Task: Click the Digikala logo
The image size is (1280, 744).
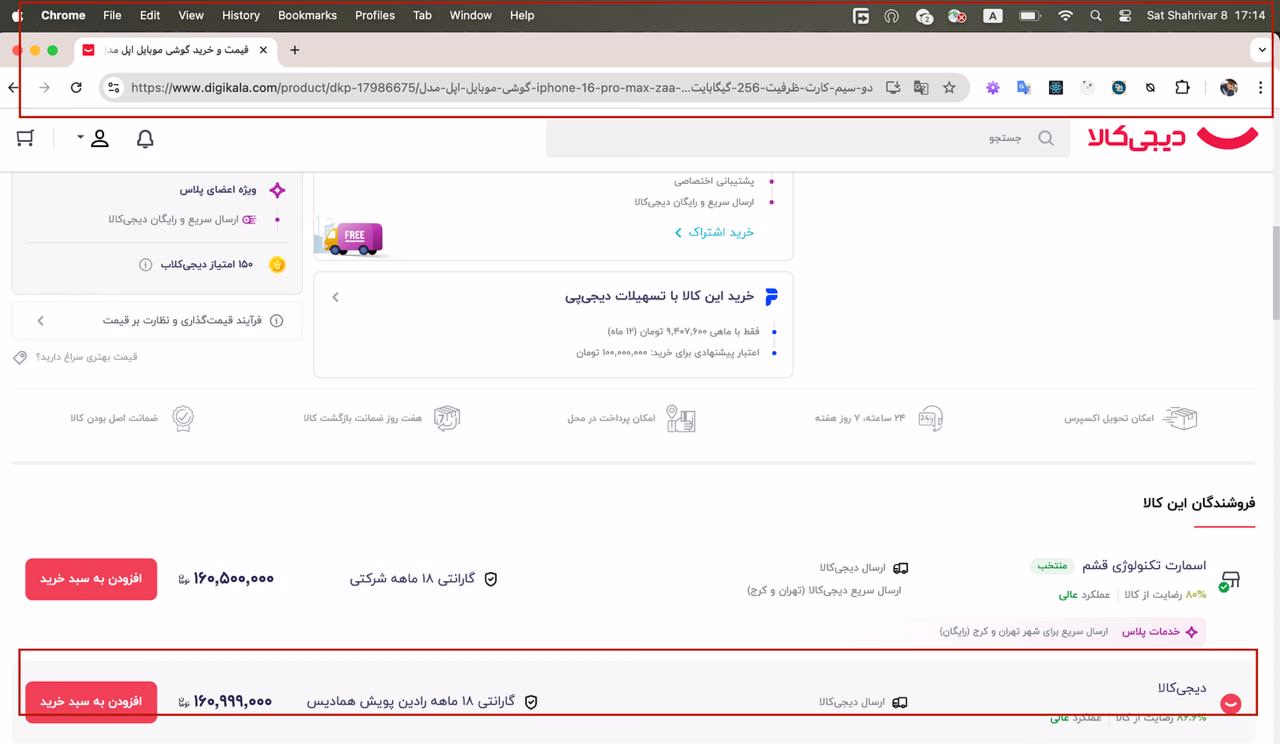Action: click(1176, 139)
